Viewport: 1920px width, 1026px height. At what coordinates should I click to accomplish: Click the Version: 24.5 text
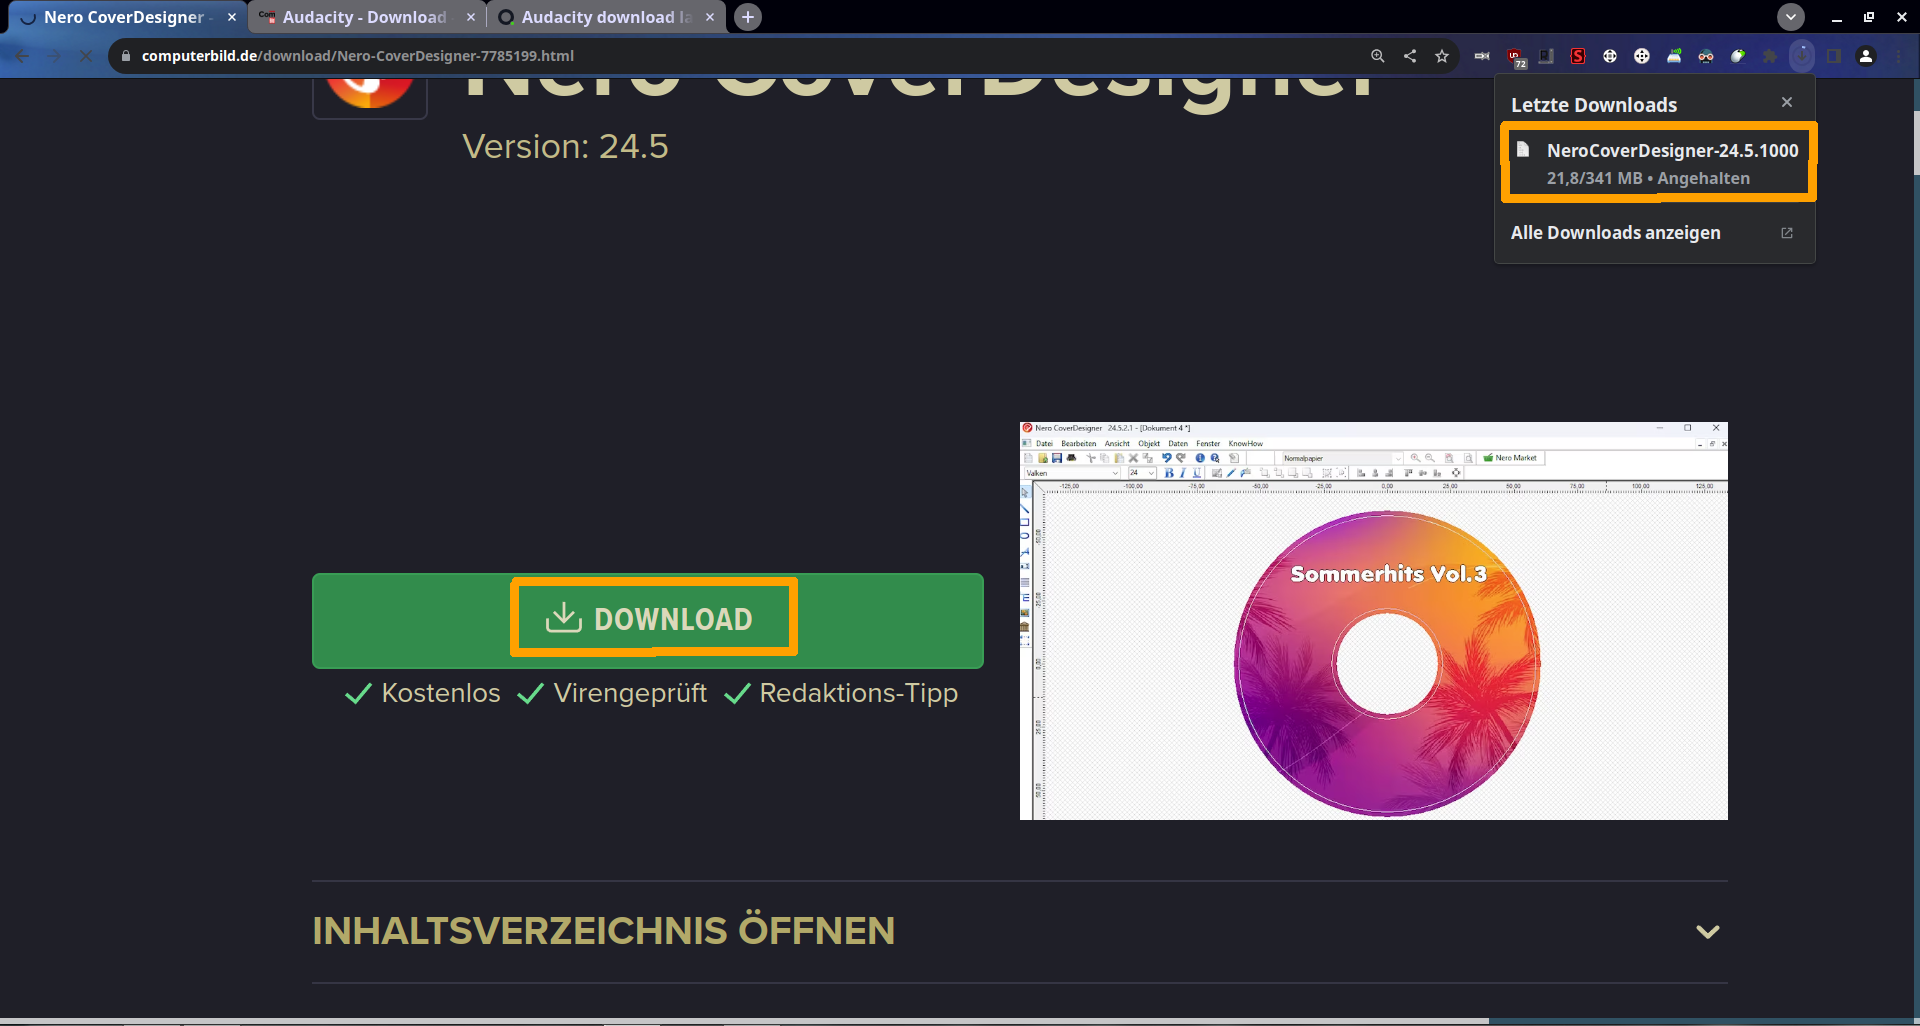[565, 147]
